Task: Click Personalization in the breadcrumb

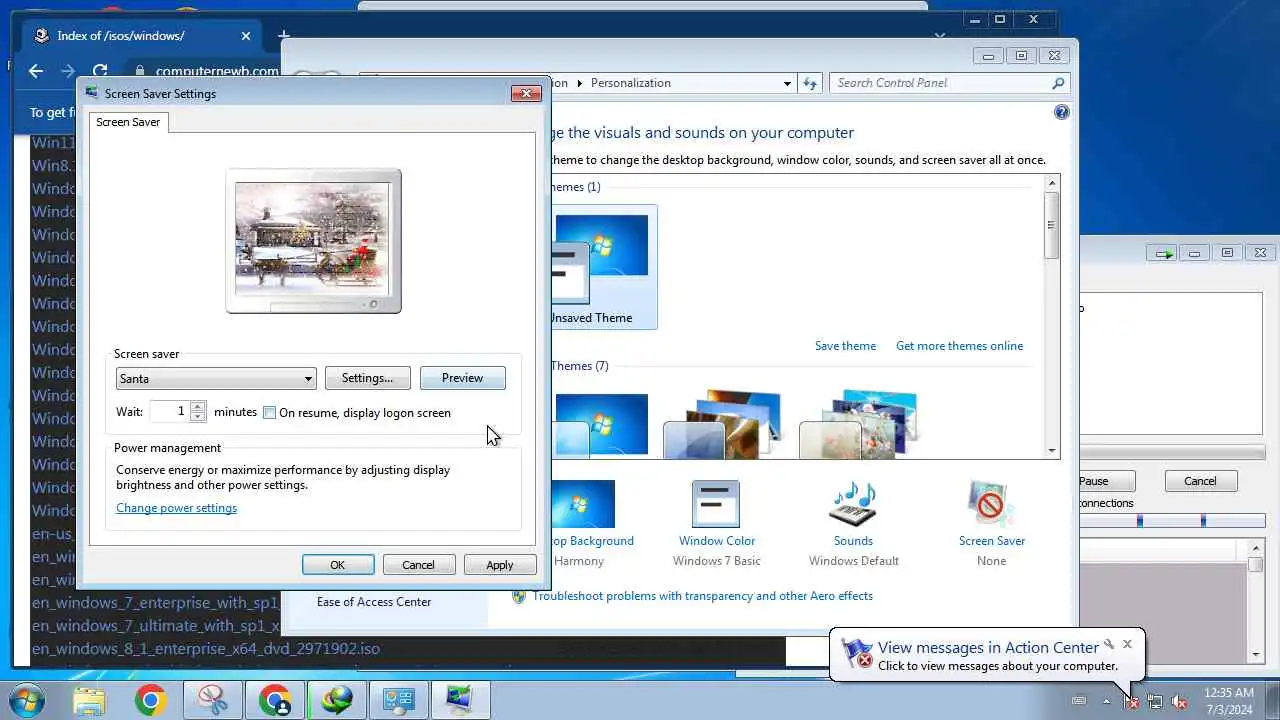Action: [x=630, y=83]
